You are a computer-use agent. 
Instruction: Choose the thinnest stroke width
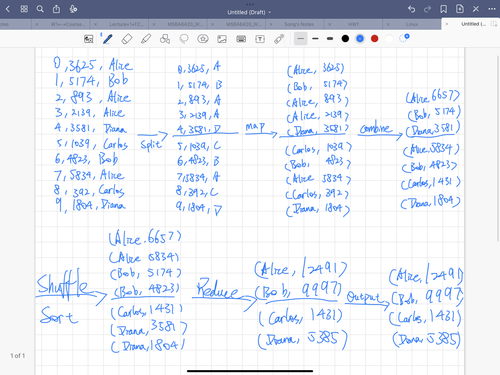pos(300,39)
